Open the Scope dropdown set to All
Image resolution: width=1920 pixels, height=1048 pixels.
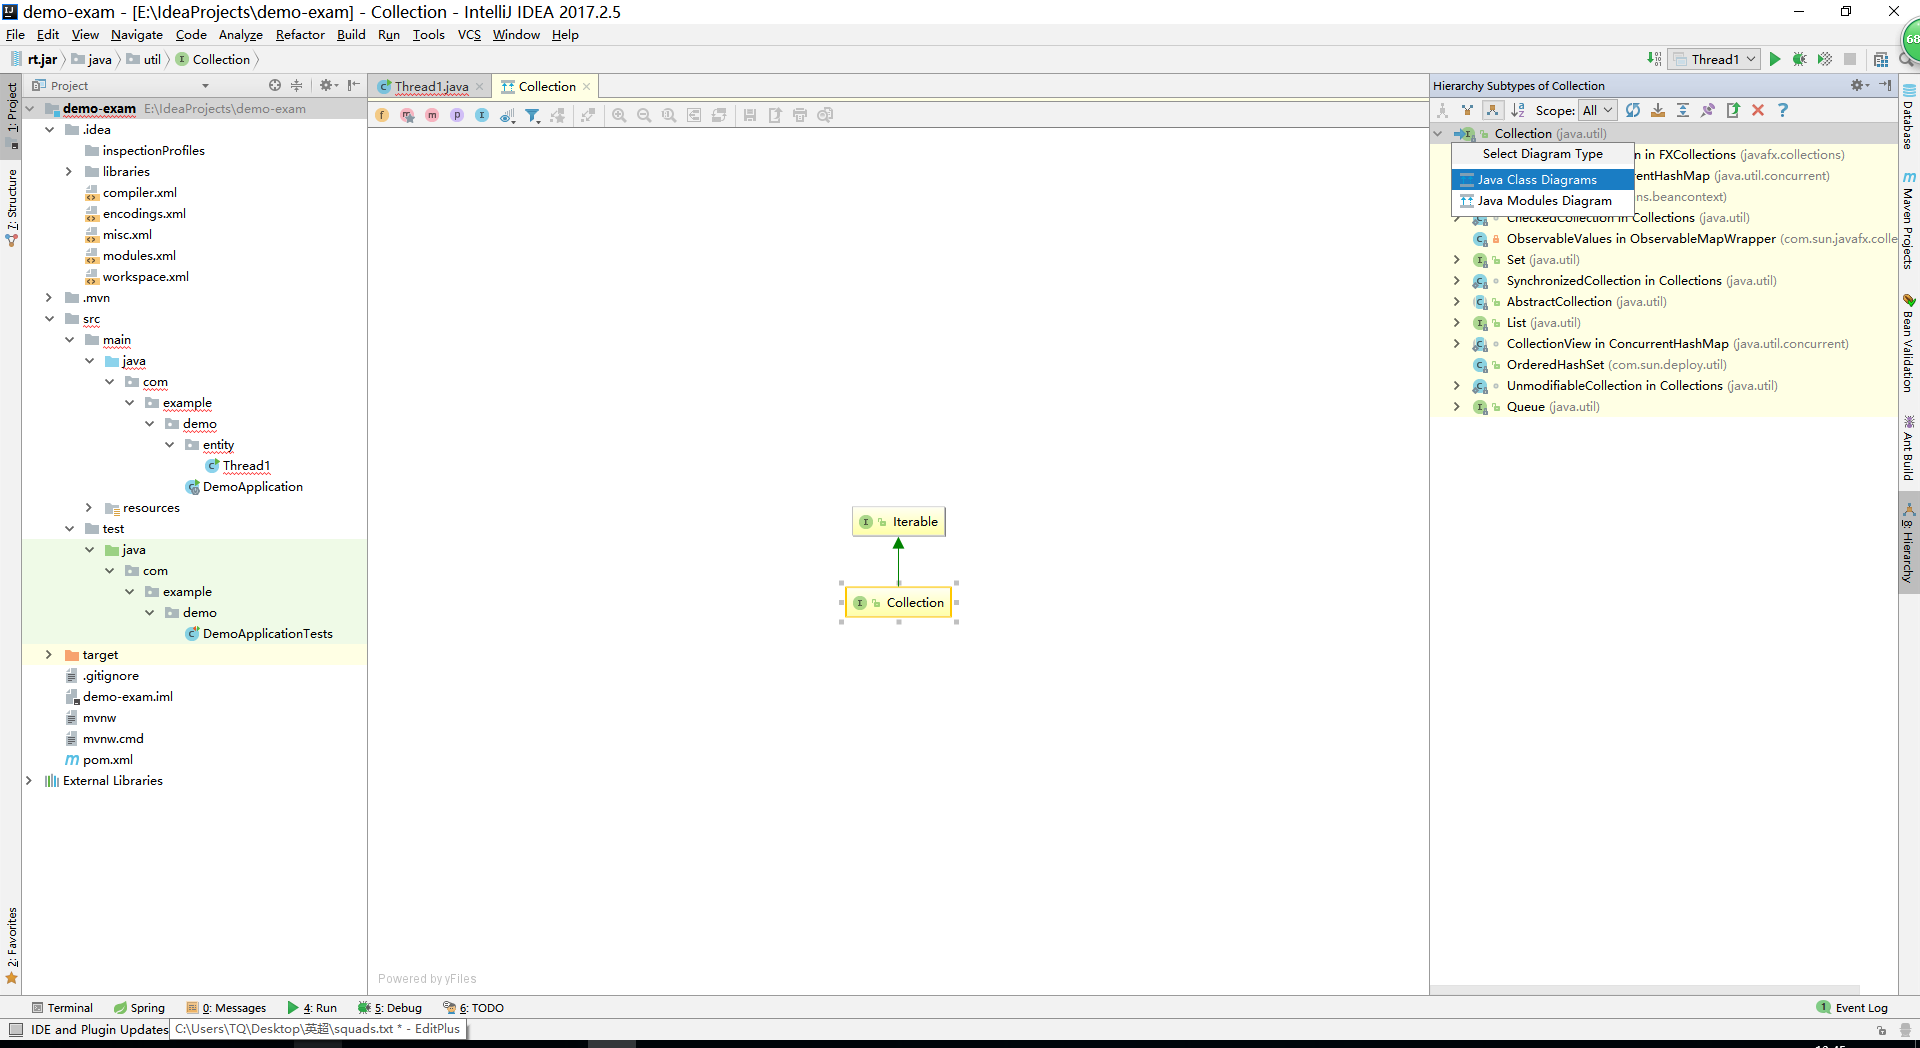1598,110
